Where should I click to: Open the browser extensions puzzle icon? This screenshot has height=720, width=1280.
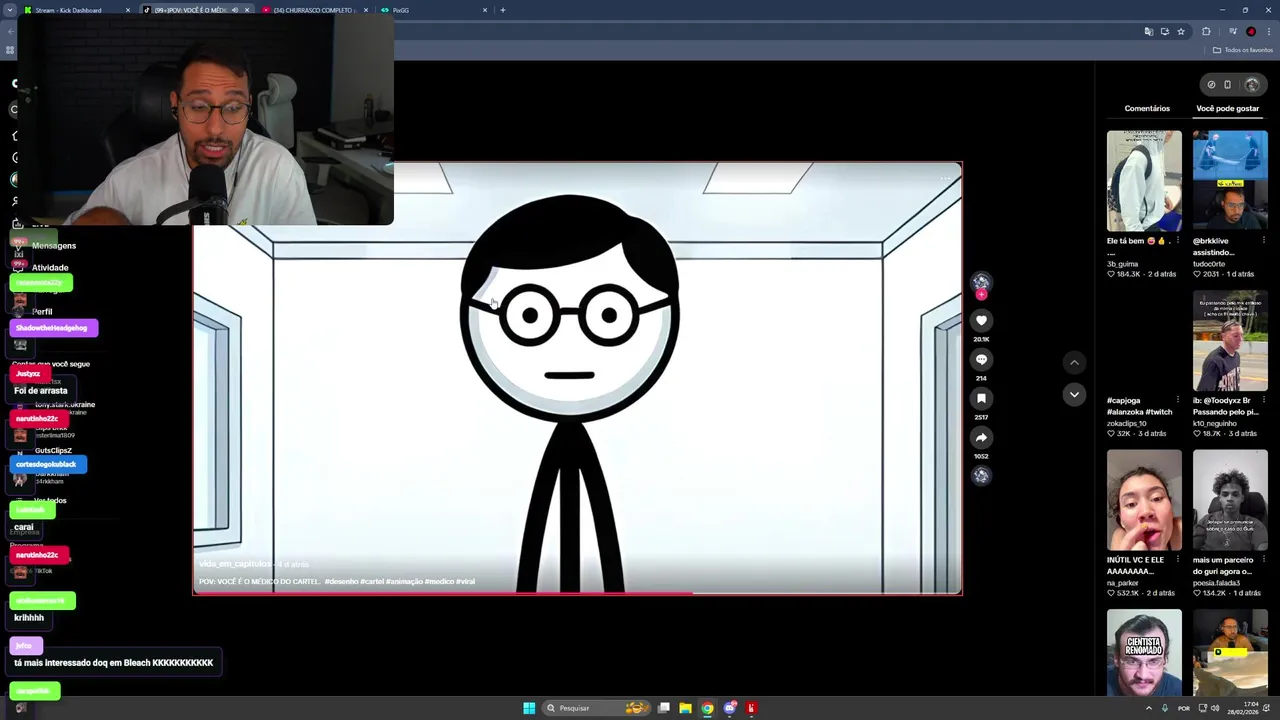[x=1206, y=31]
